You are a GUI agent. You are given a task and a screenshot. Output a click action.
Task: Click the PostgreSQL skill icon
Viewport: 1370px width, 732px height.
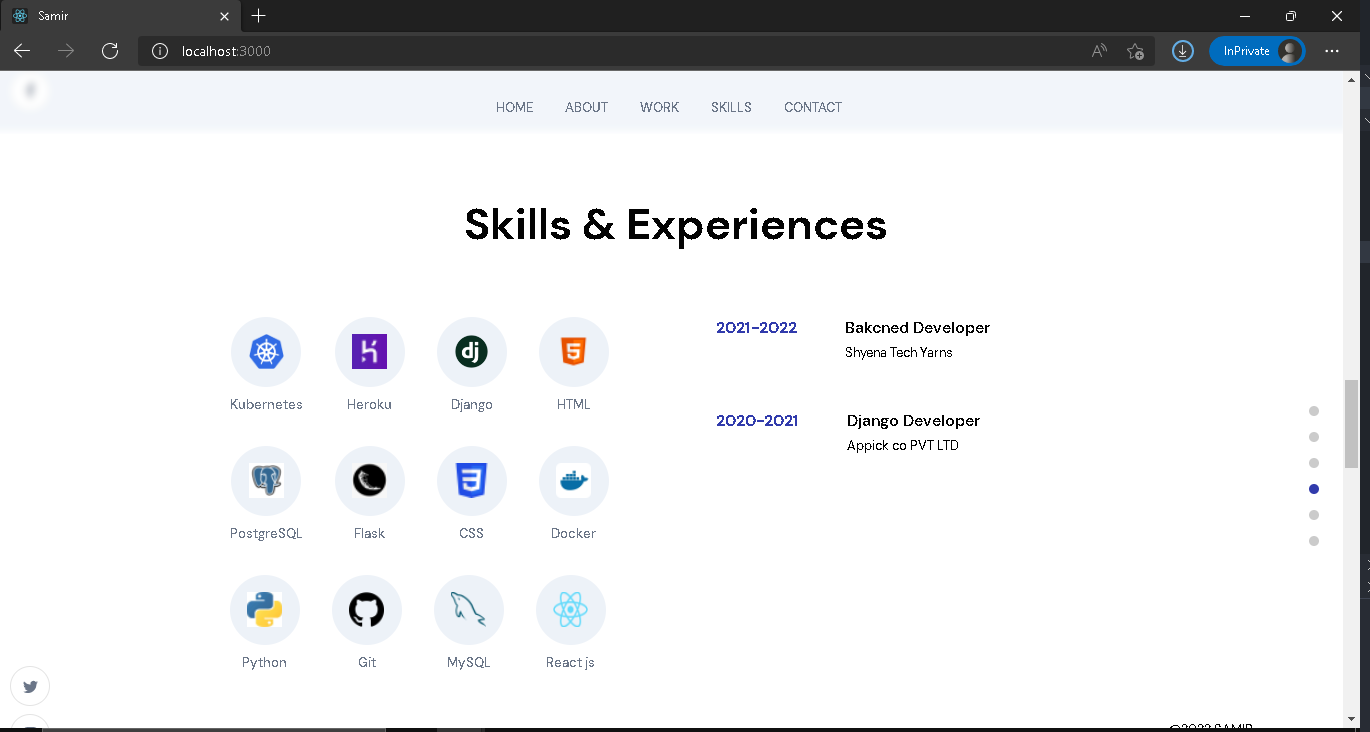point(265,480)
